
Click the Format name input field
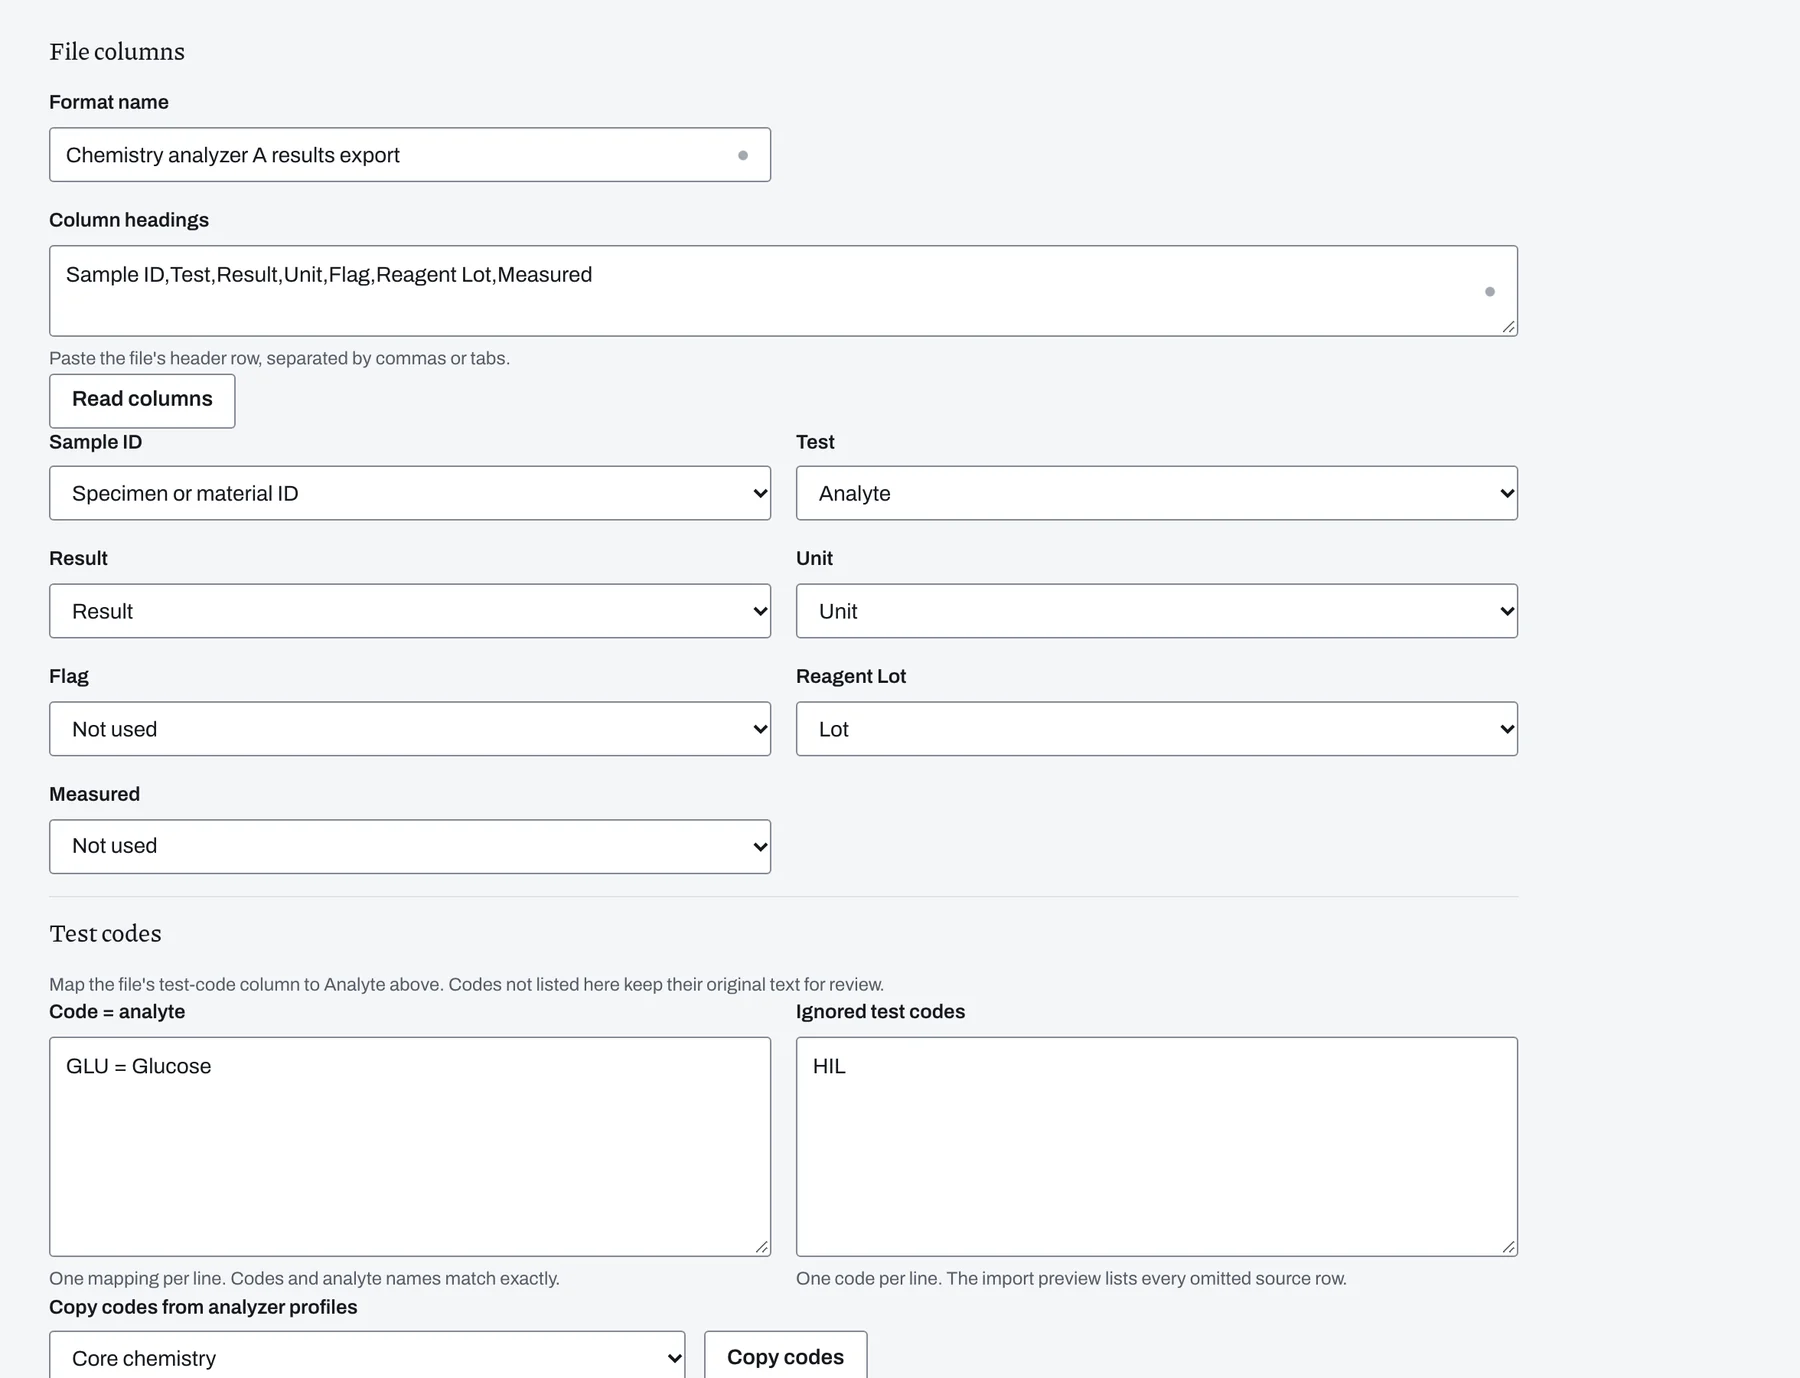click(x=410, y=155)
